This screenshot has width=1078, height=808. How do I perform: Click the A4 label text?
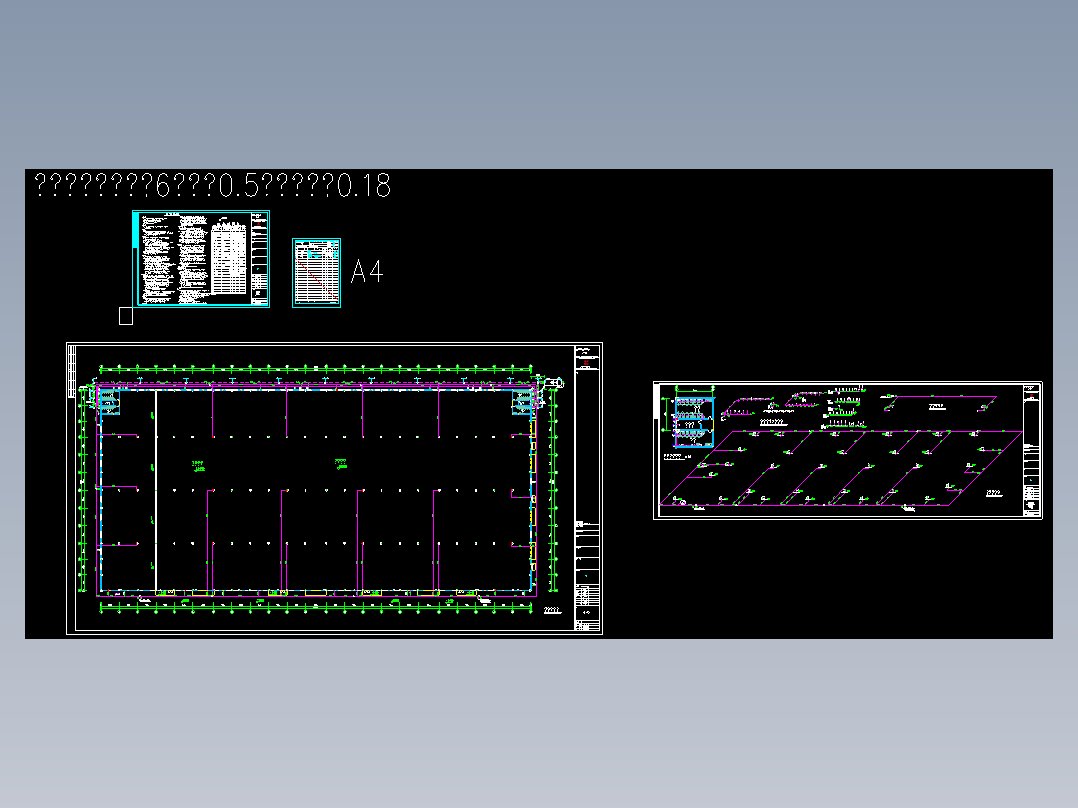click(x=366, y=272)
